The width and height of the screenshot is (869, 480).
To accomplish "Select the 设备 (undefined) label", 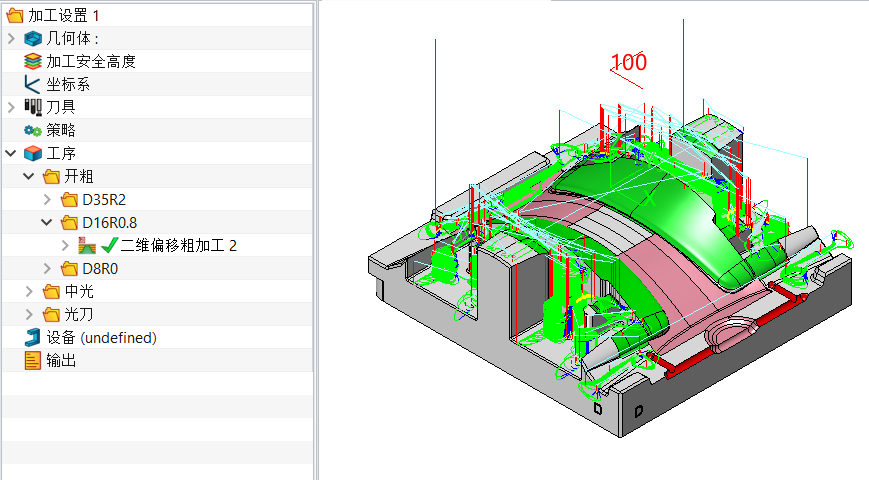I will (x=101, y=338).
